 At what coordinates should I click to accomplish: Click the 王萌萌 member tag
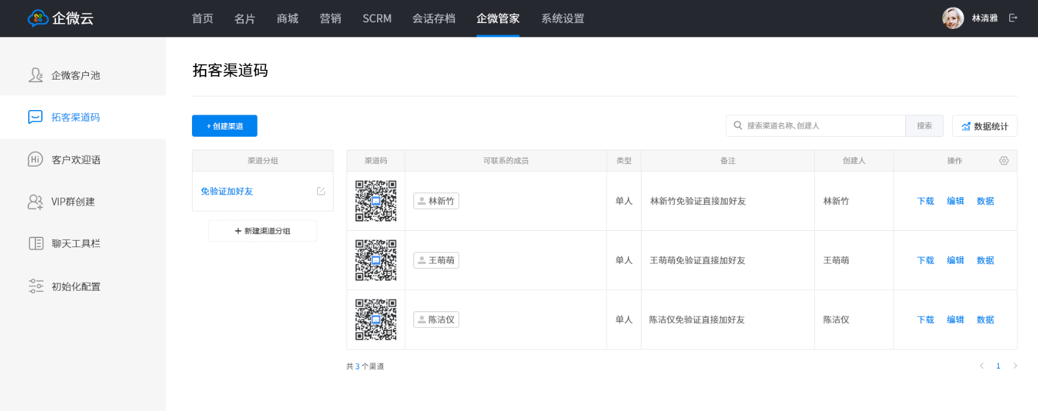coord(436,260)
